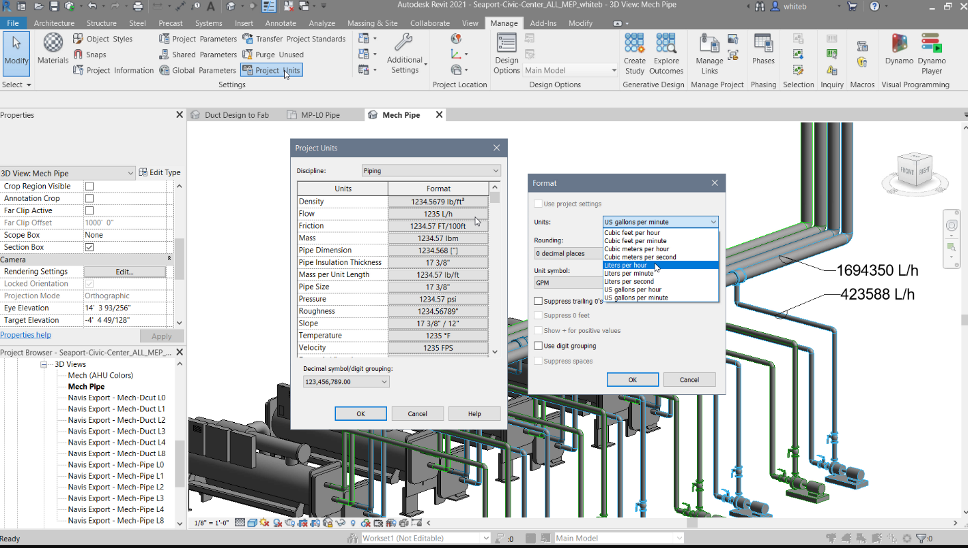Open Decimal symbol/digit grouping dropdown
This screenshot has width=968, height=548.
pyautogui.click(x=346, y=381)
